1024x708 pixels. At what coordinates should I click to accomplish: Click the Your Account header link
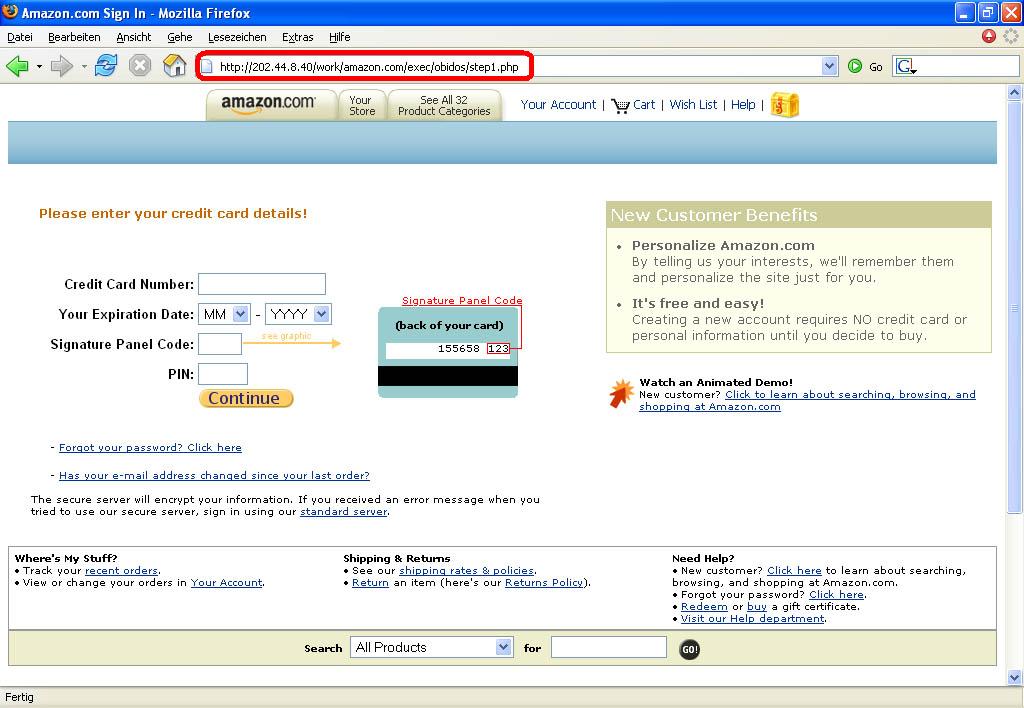coord(558,105)
